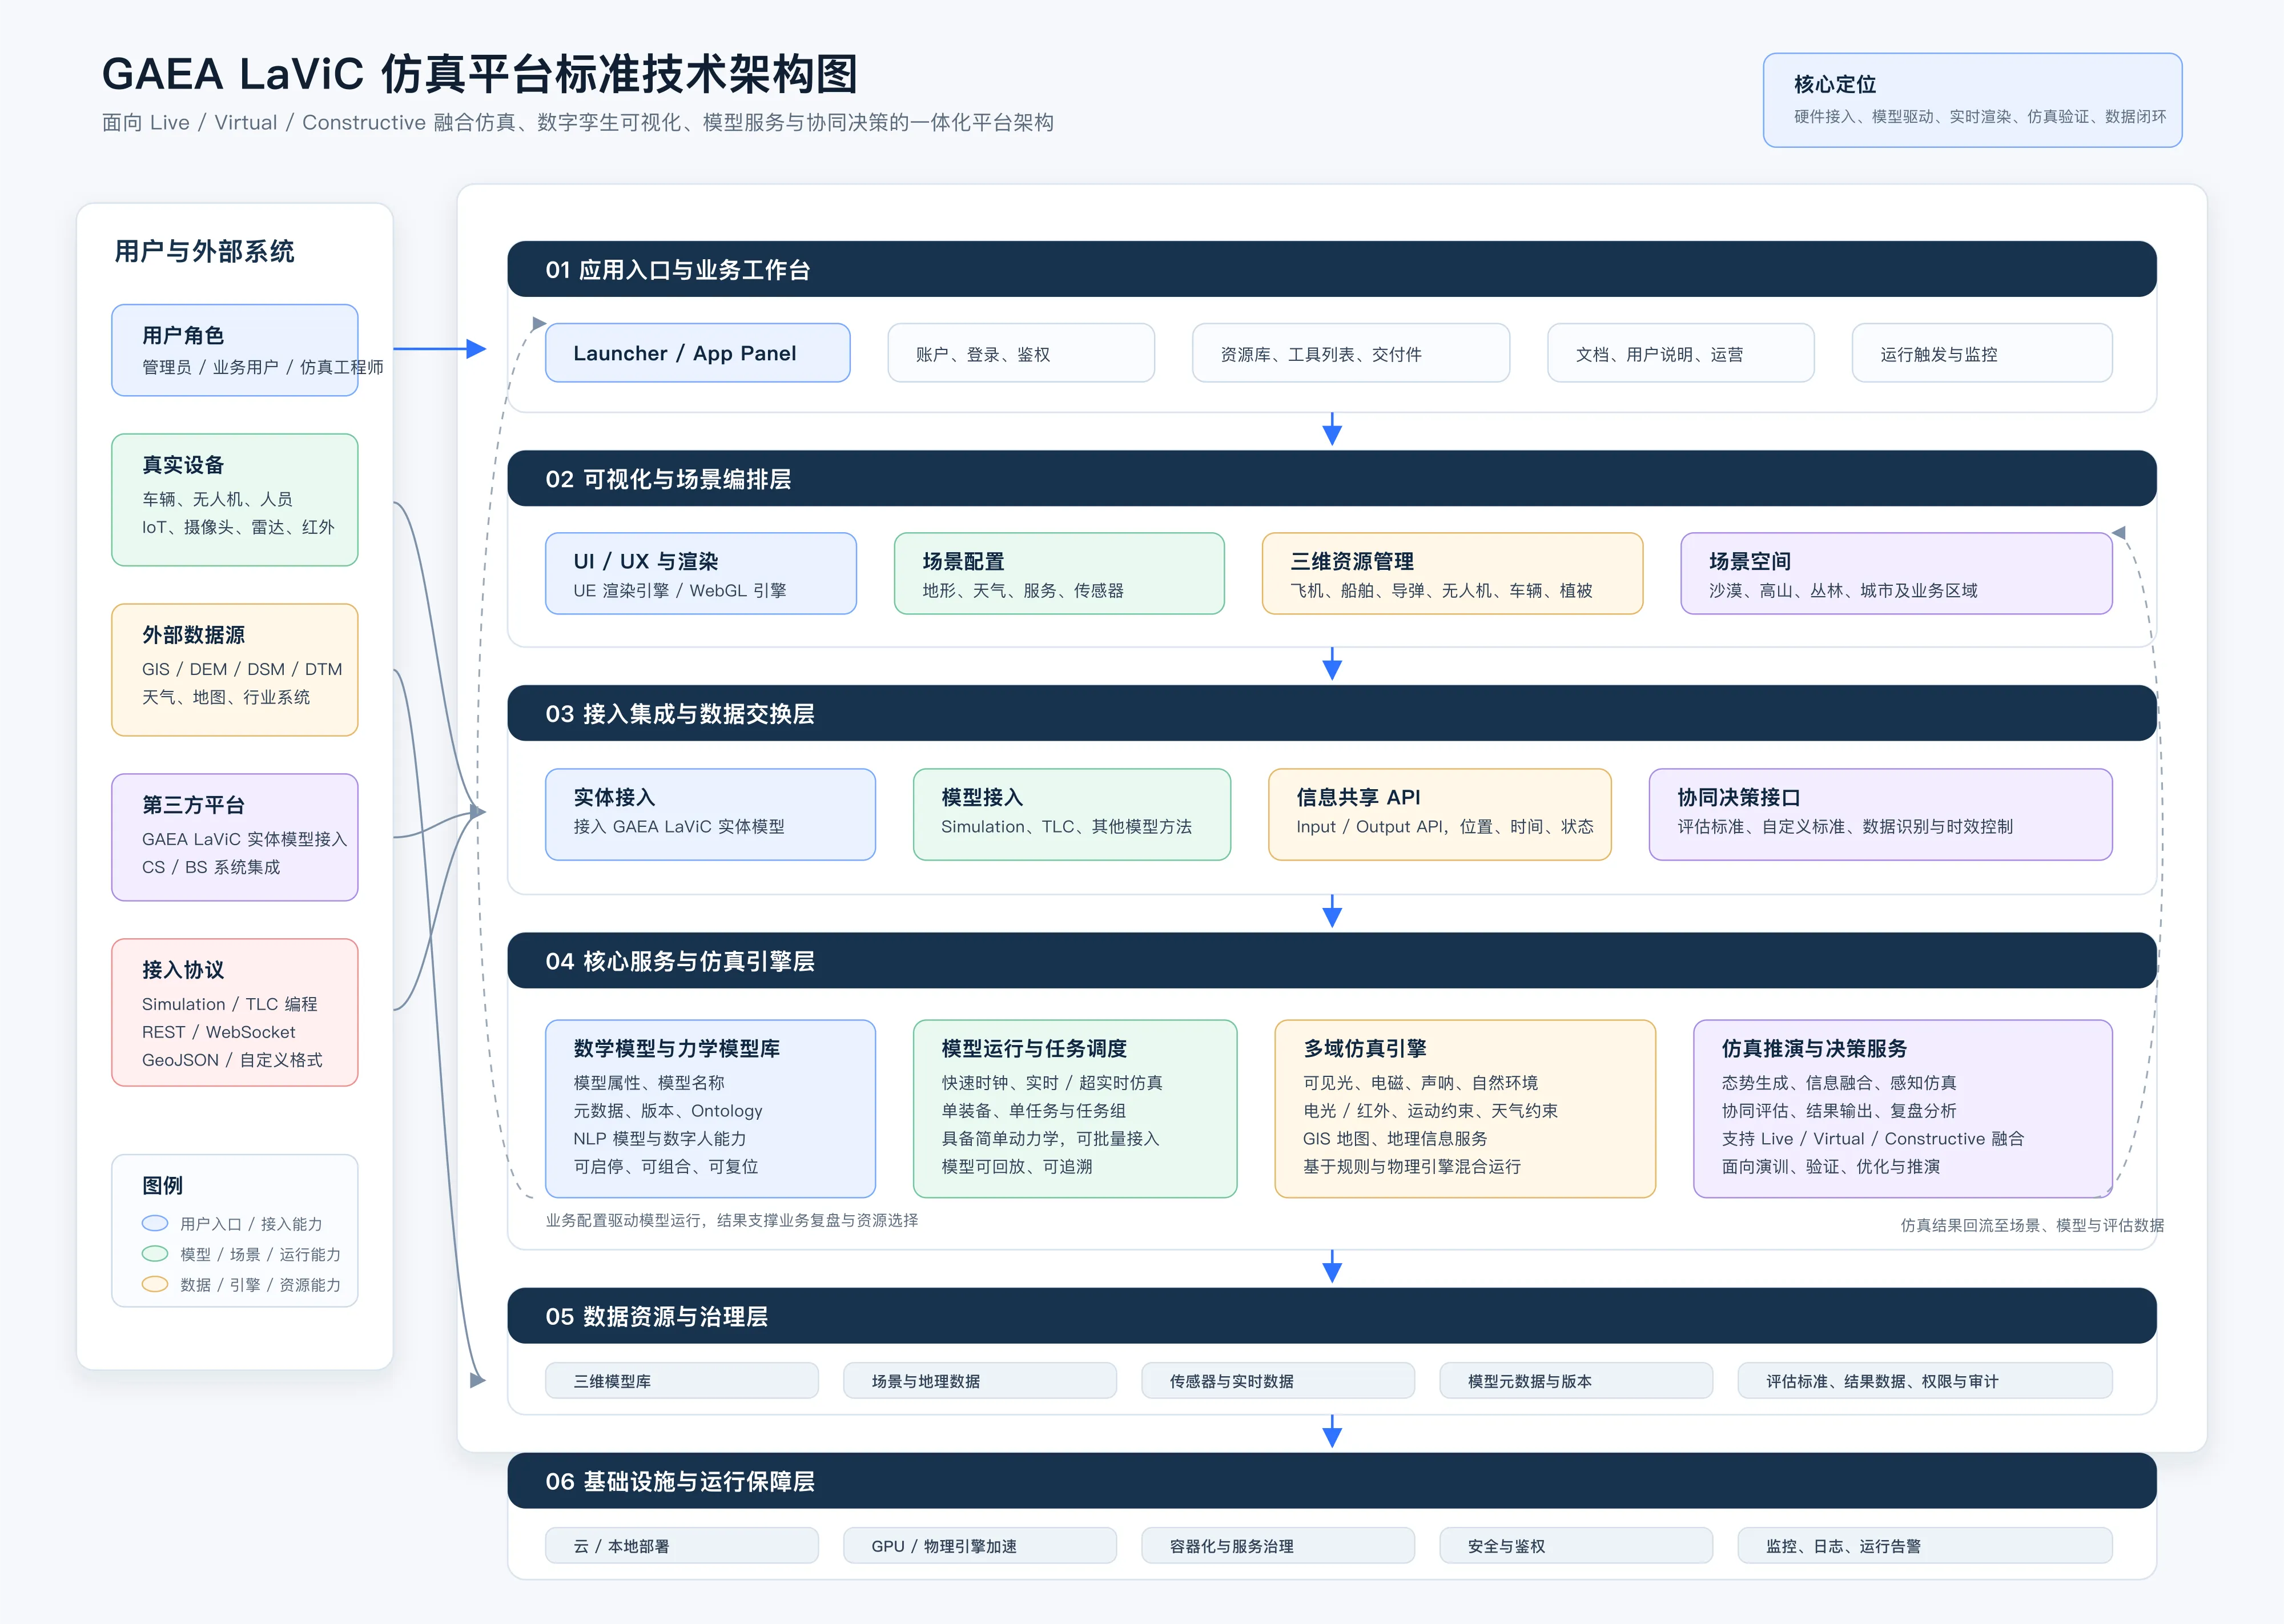Click the 核心定位 card

point(1972,100)
